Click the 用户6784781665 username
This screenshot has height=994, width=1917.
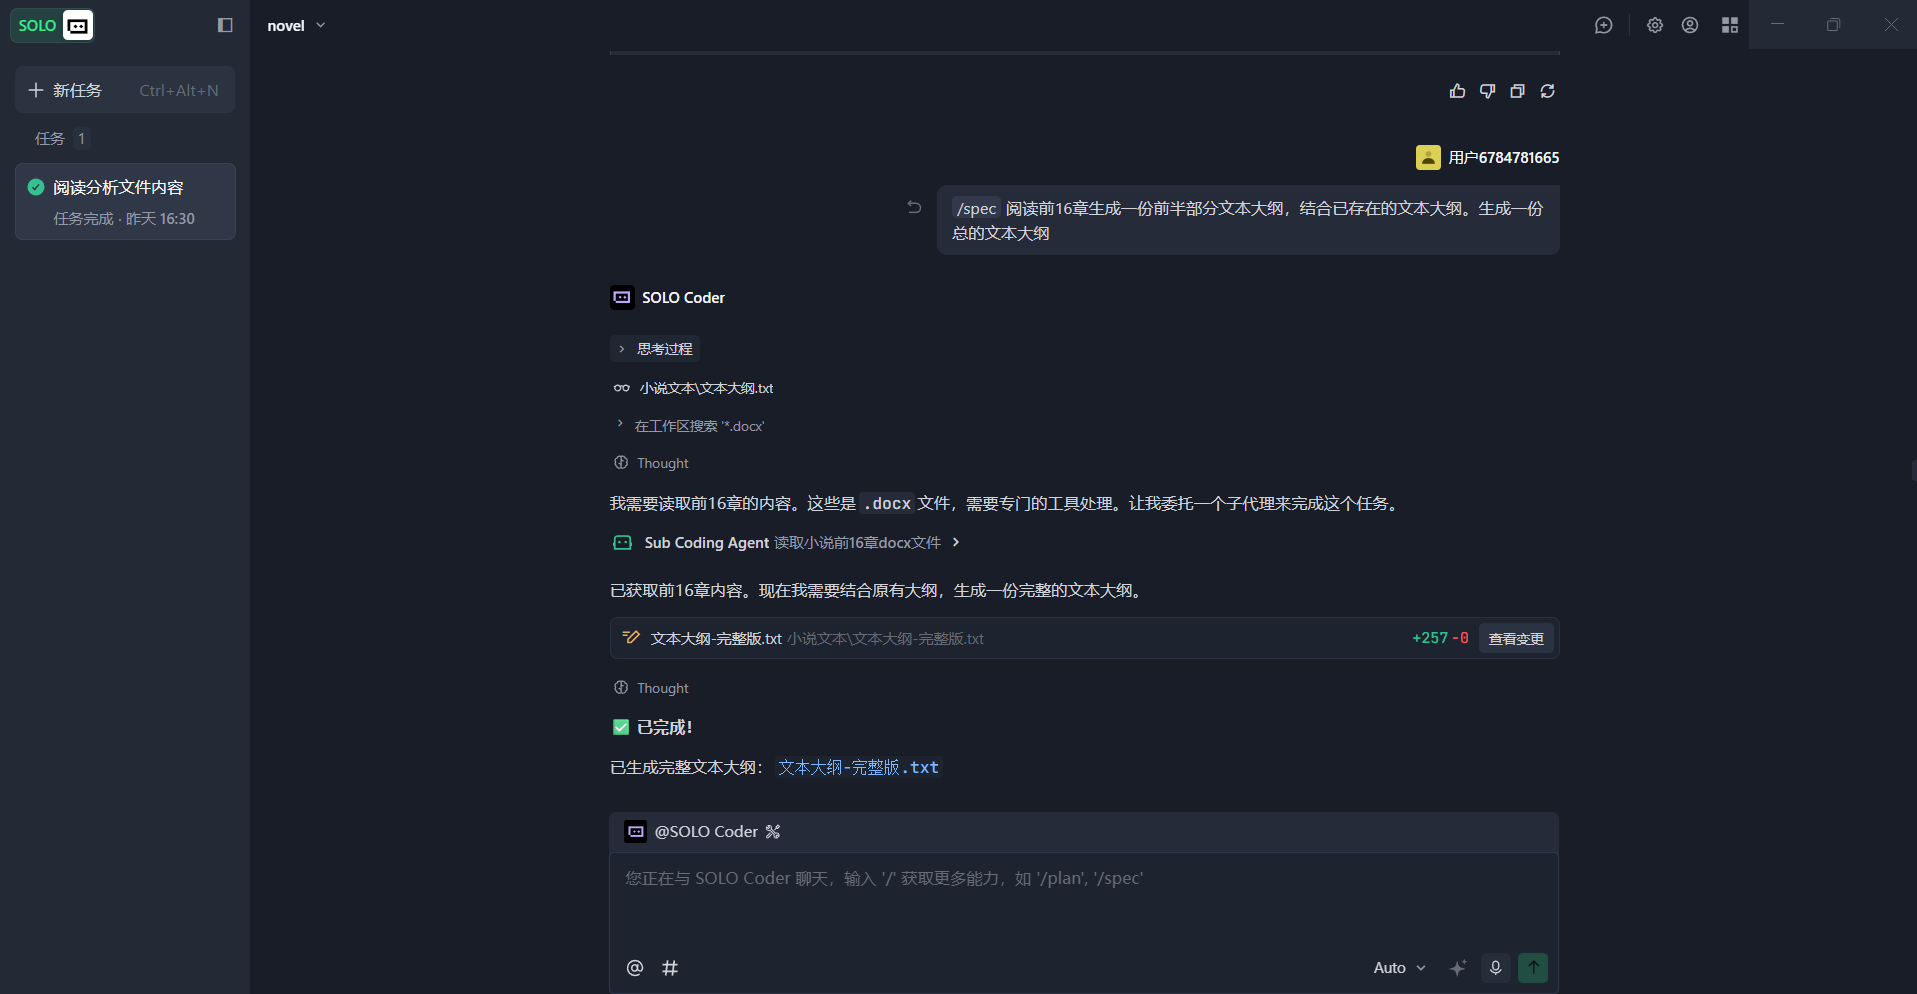point(1504,157)
